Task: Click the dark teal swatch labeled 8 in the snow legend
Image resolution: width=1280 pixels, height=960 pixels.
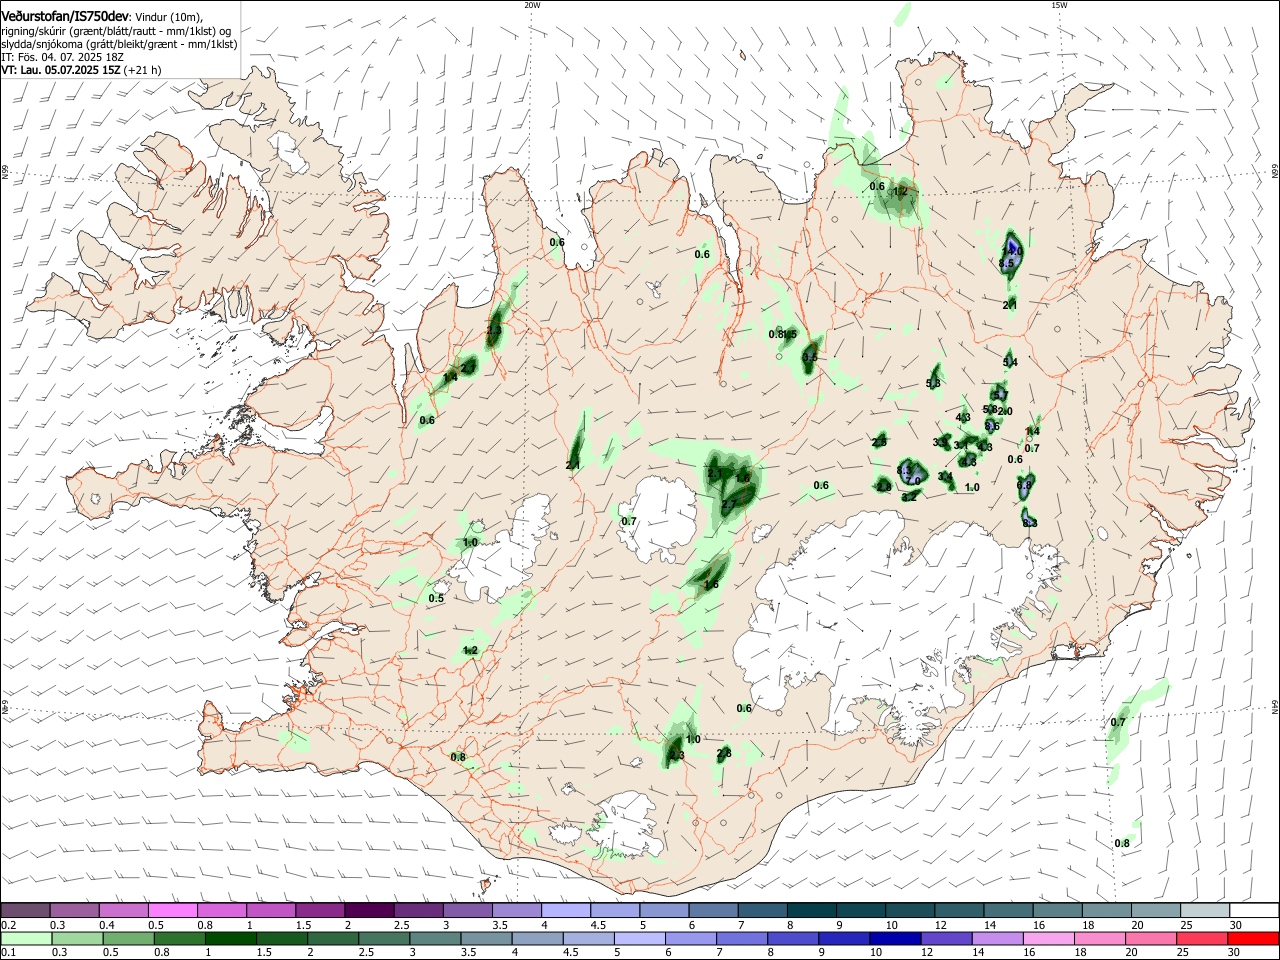Action: 811,910
